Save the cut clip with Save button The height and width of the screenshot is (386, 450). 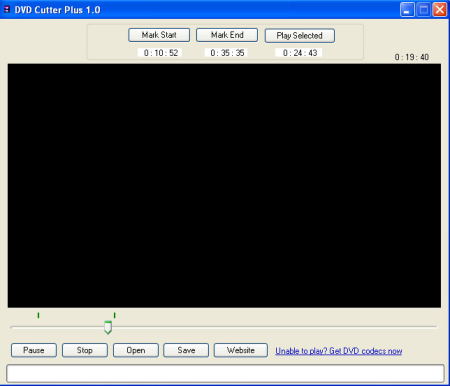186,350
